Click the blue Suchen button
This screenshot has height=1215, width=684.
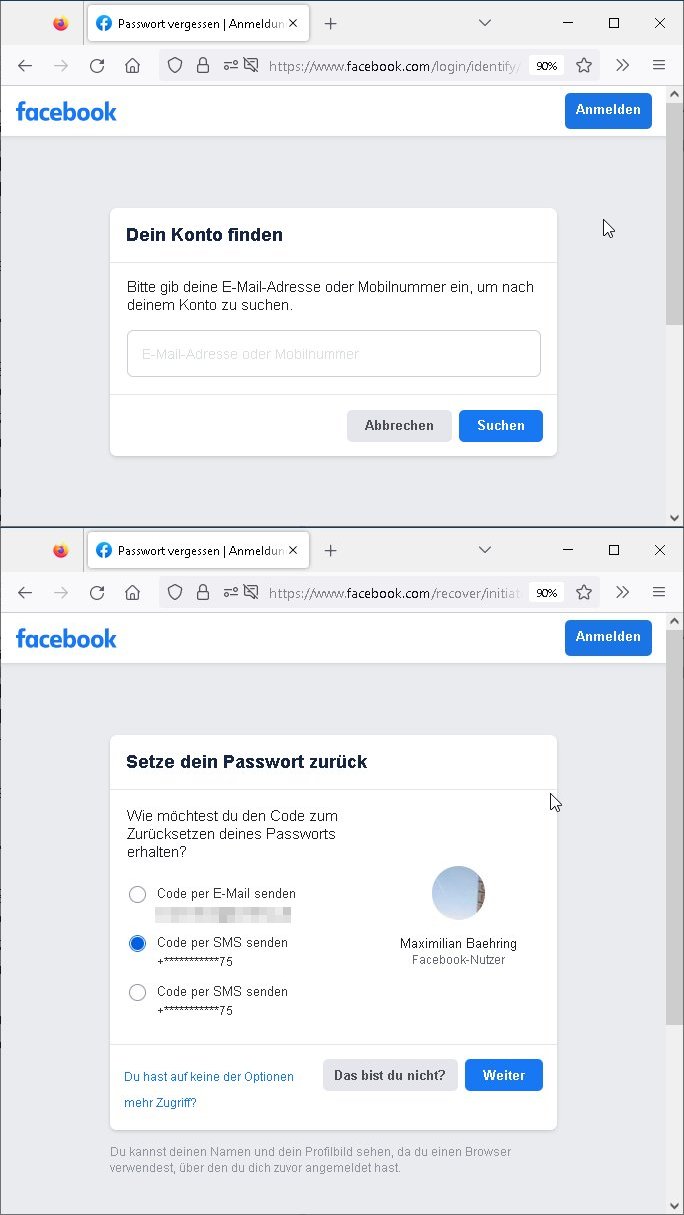pos(501,426)
